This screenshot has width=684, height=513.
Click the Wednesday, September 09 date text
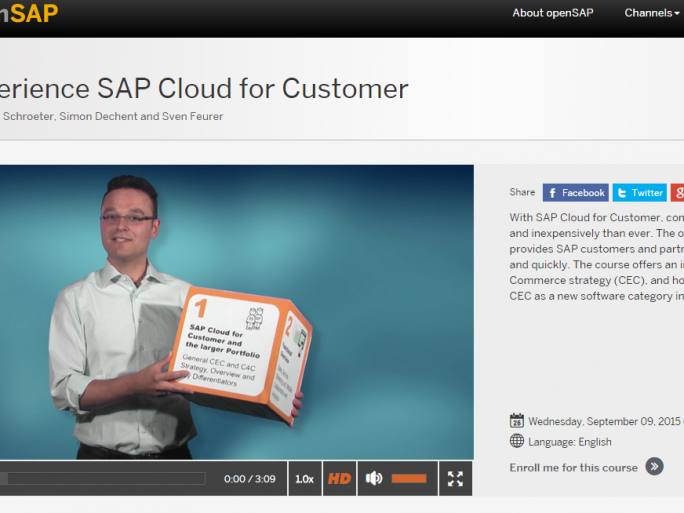point(605,421)
